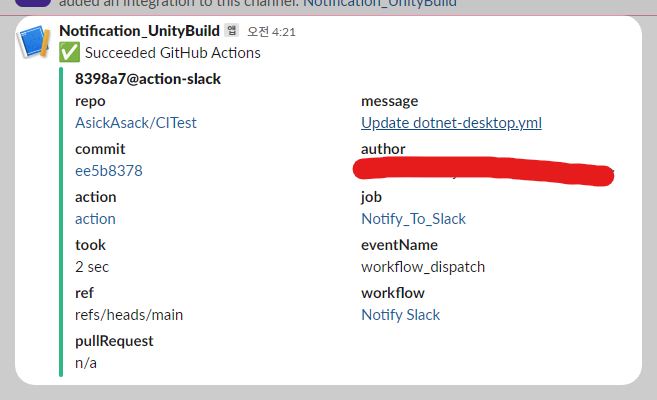Click the pullRequest field label
657x400 pixels.
114,341
